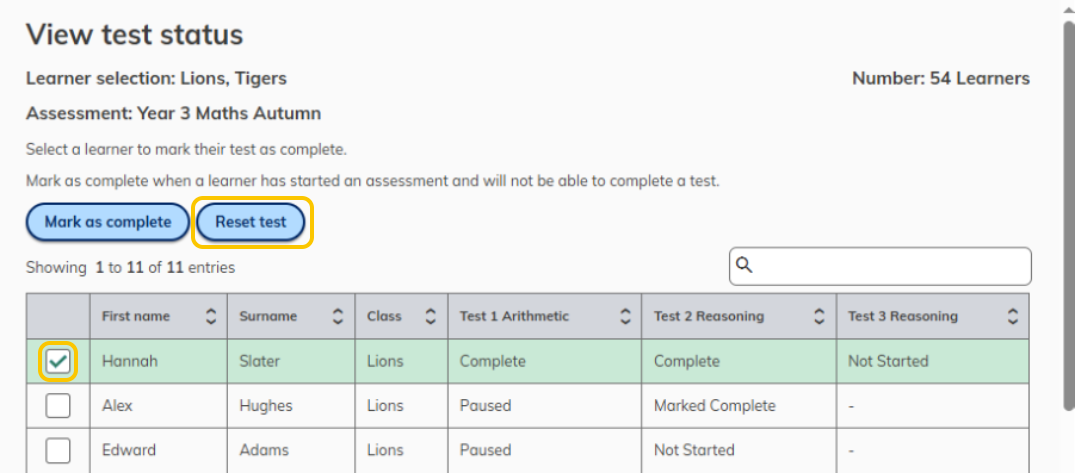Click Edward's Paused Test 1 cell
The width and height of the screenshot is (1075, 473).
pos(544,450)
